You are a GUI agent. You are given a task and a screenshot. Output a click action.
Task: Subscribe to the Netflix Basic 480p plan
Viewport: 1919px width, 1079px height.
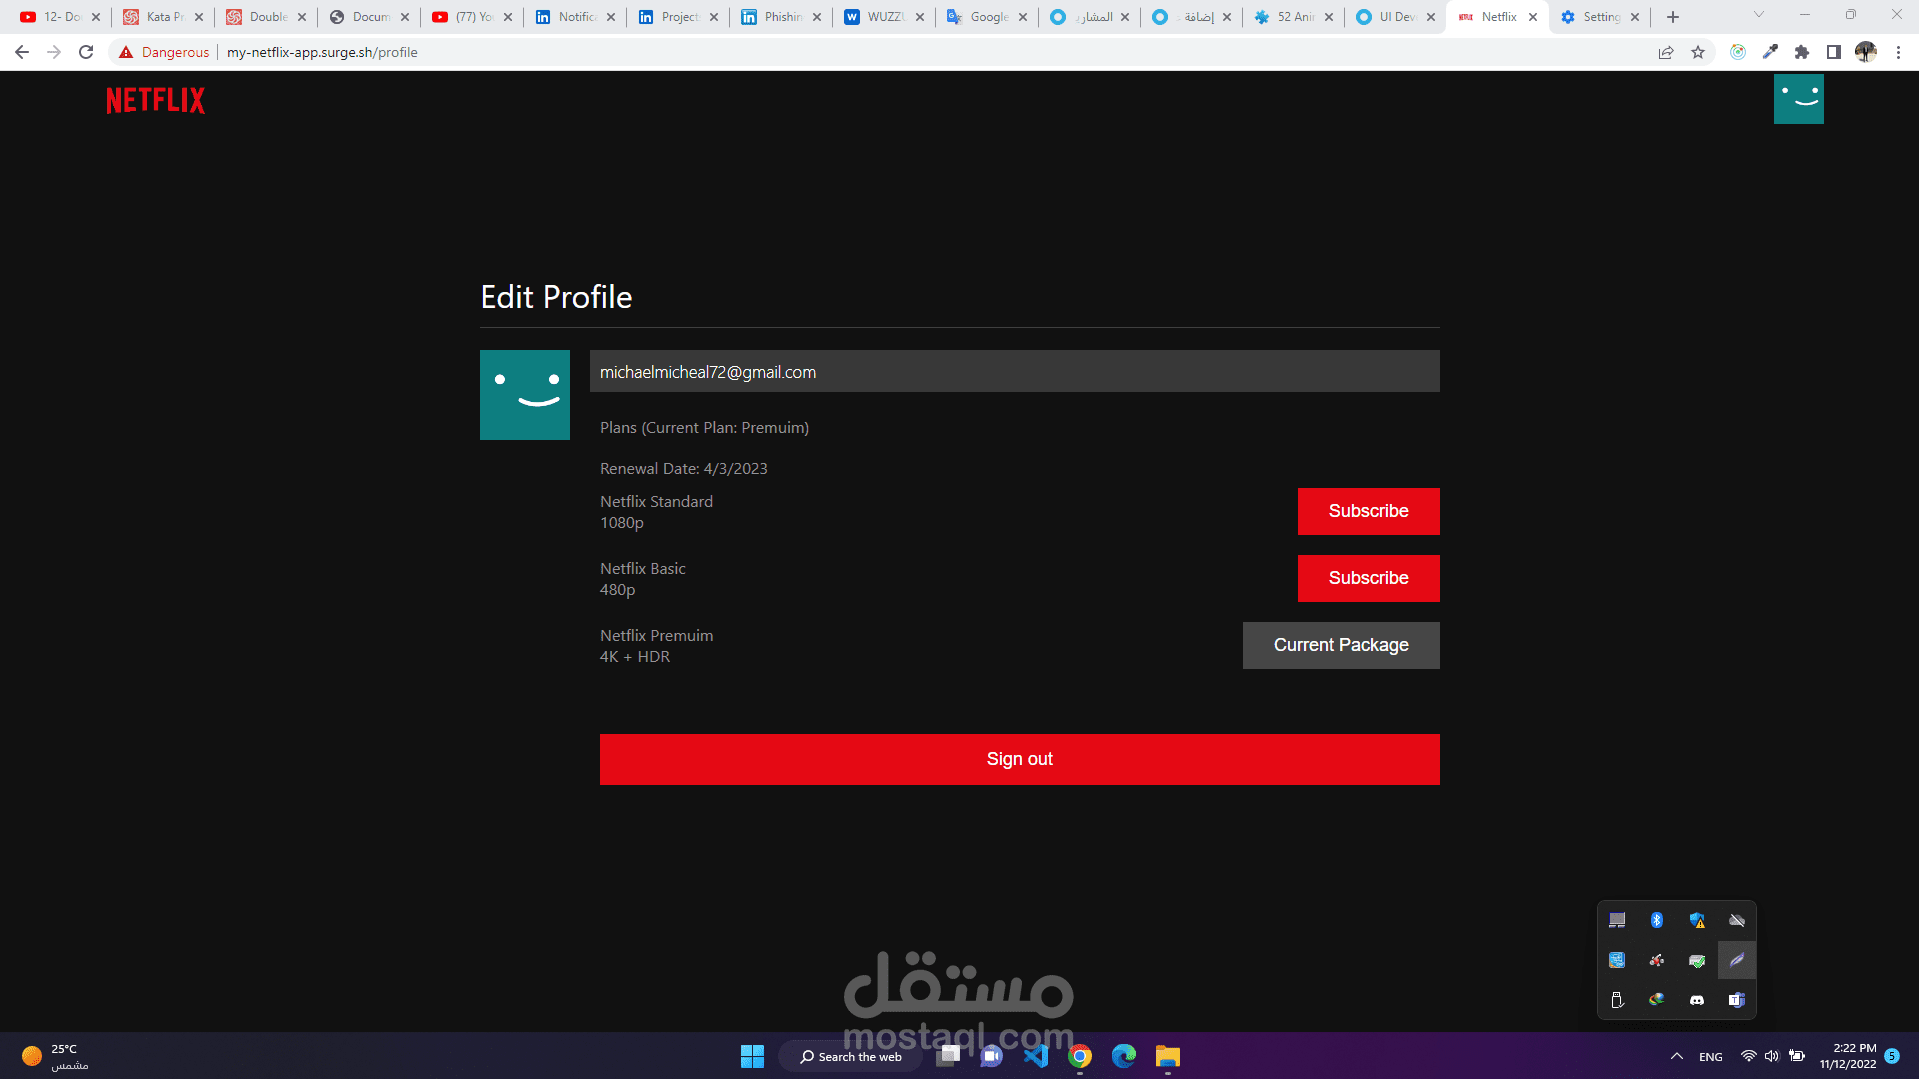(x=1368, y=578)
